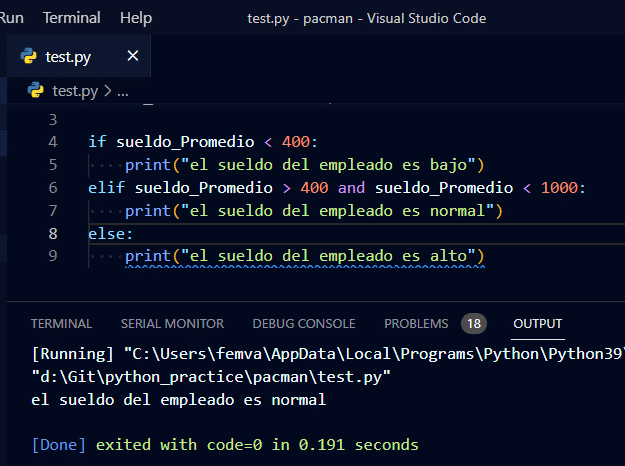This screenshot has height=466, width=625.
Task: Click line number 4 in the gutter
Action: pyautogui.click(x=53, y=142)
